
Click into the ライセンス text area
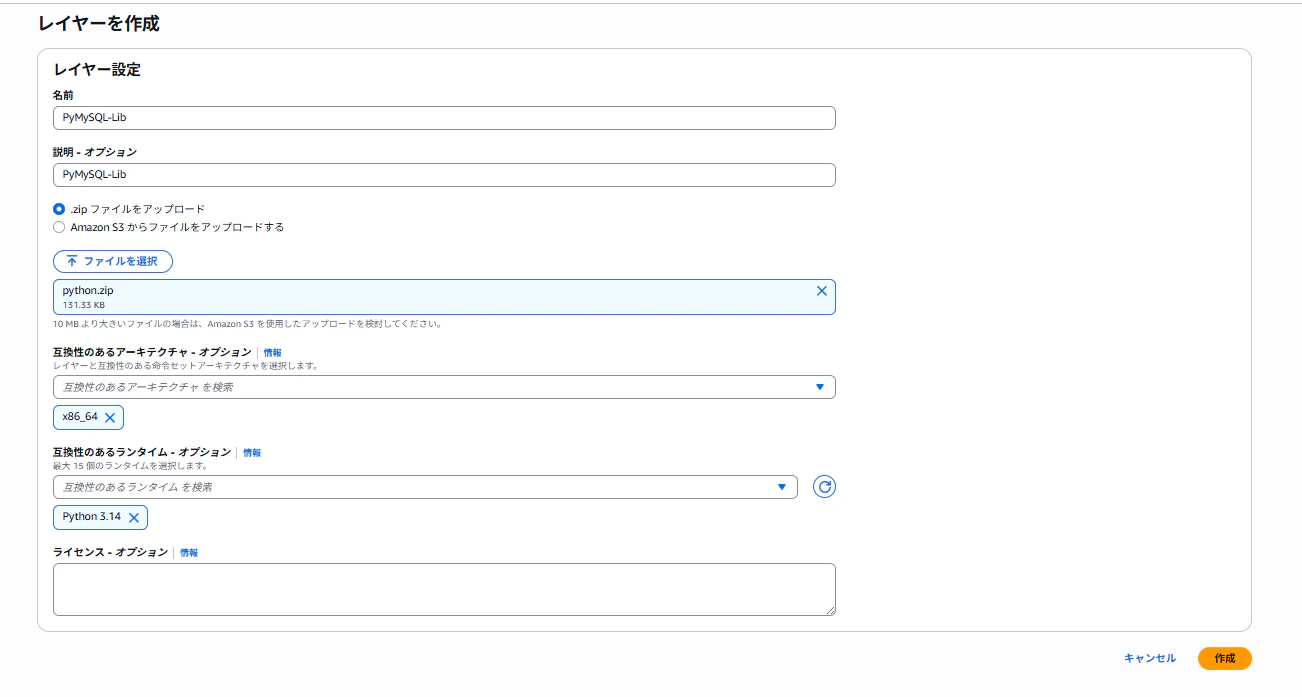pos(444,589)
